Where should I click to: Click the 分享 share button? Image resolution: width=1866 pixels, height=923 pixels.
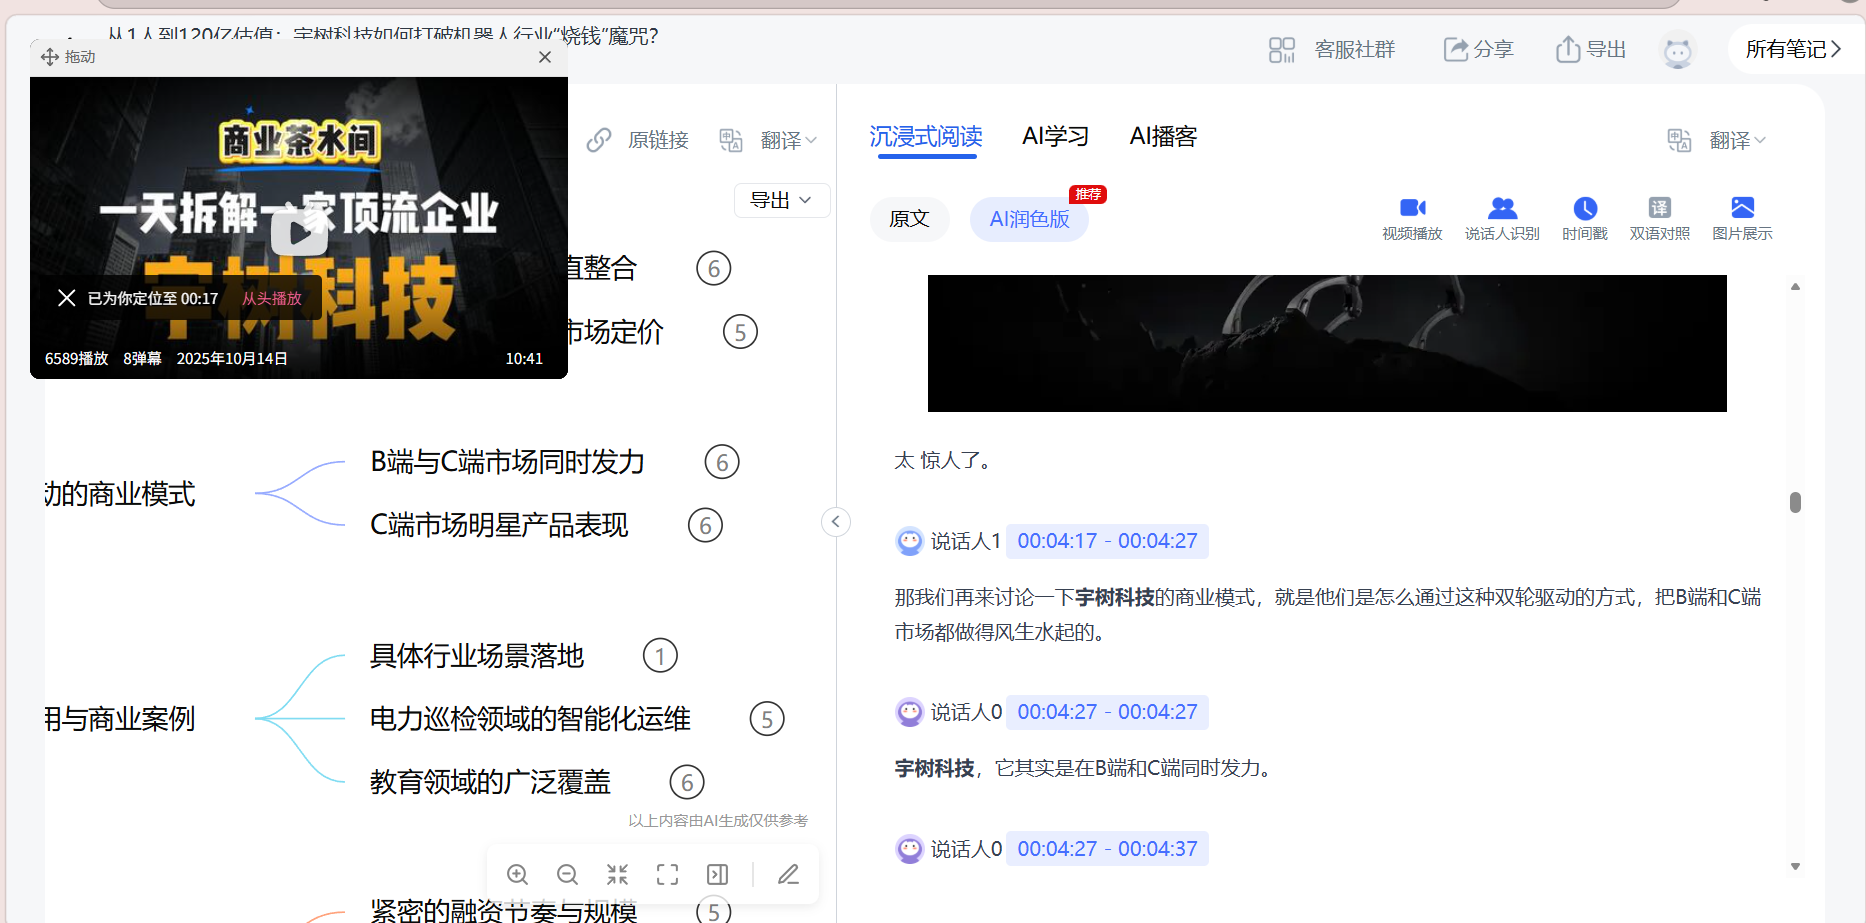(x=1478, y=49)
